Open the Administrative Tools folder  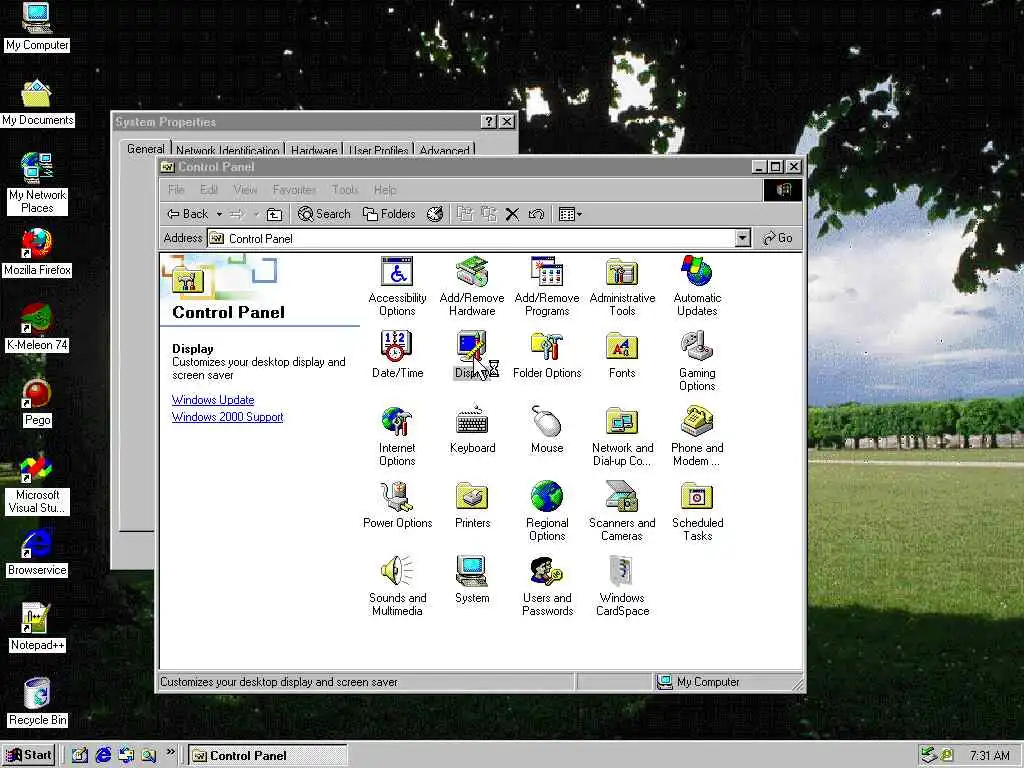(622, 286)
